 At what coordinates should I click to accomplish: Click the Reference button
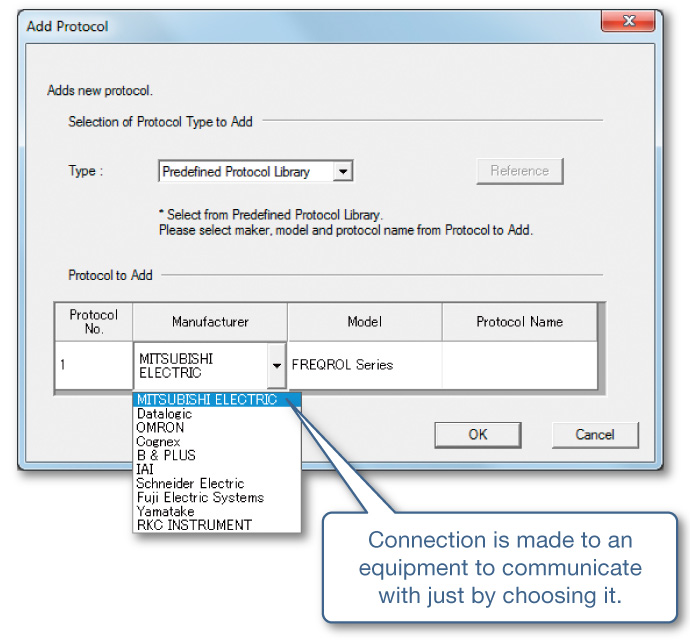click(520, 171)
